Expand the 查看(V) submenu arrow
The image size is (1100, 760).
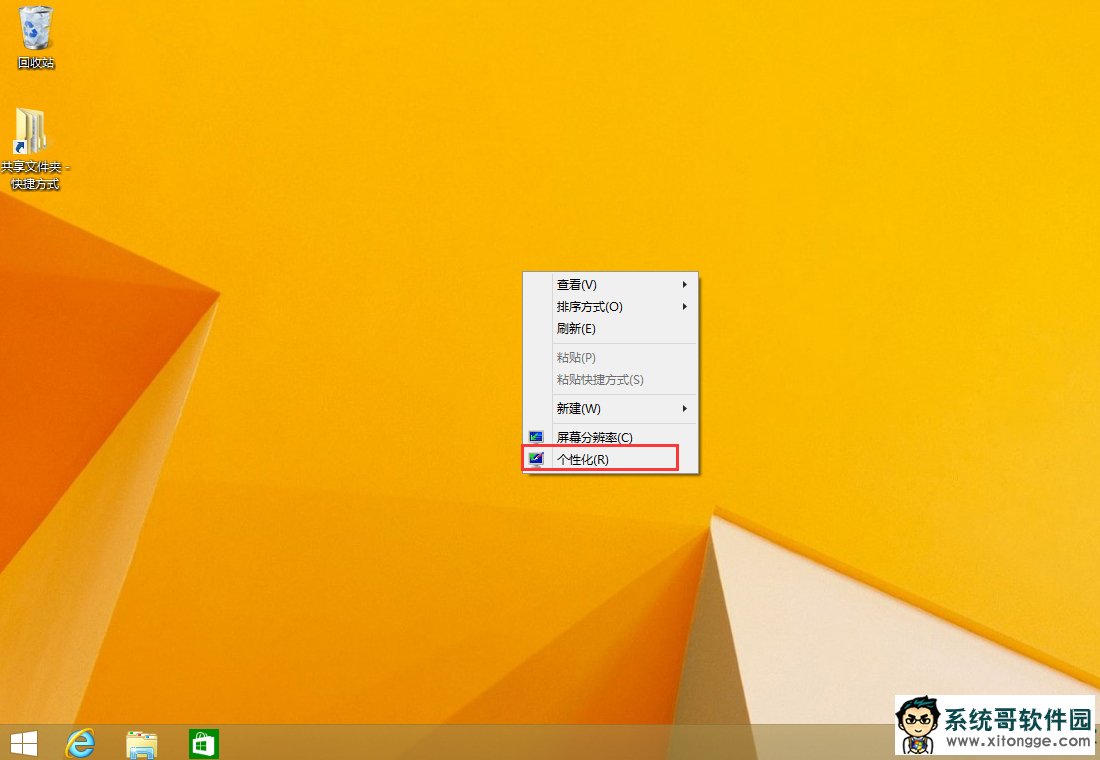pos(685,285)
